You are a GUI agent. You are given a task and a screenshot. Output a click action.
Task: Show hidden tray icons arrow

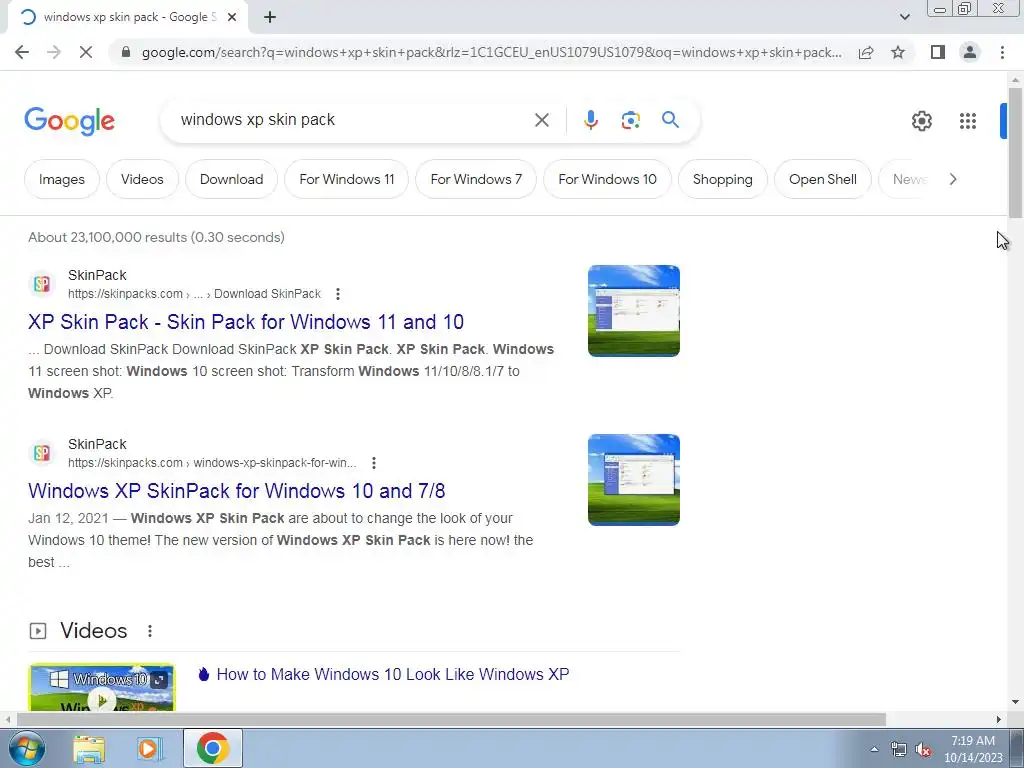click(874, 749)
